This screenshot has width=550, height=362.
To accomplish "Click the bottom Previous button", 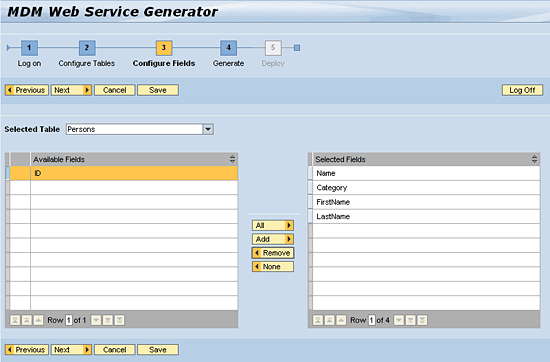I will (x=27, y=350).
